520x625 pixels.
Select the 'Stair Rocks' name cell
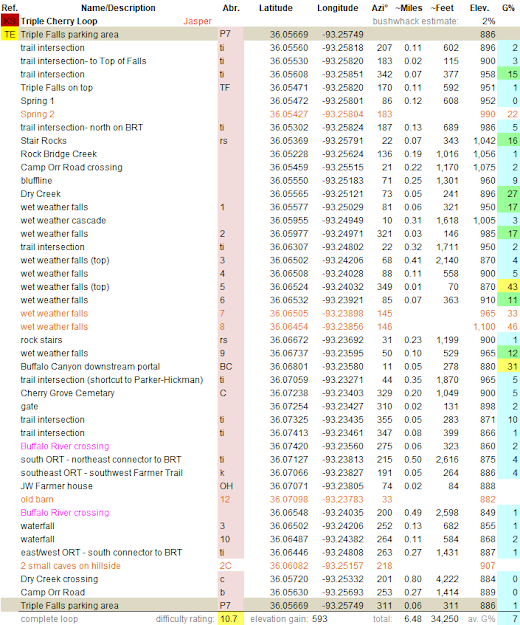coord(43,141)
